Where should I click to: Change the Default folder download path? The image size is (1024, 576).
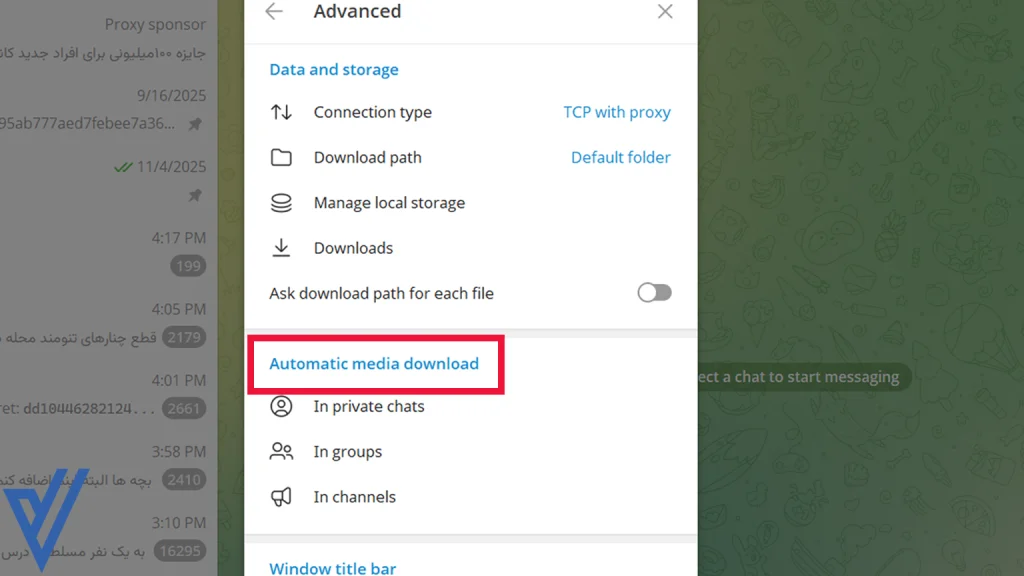(620, 157)
